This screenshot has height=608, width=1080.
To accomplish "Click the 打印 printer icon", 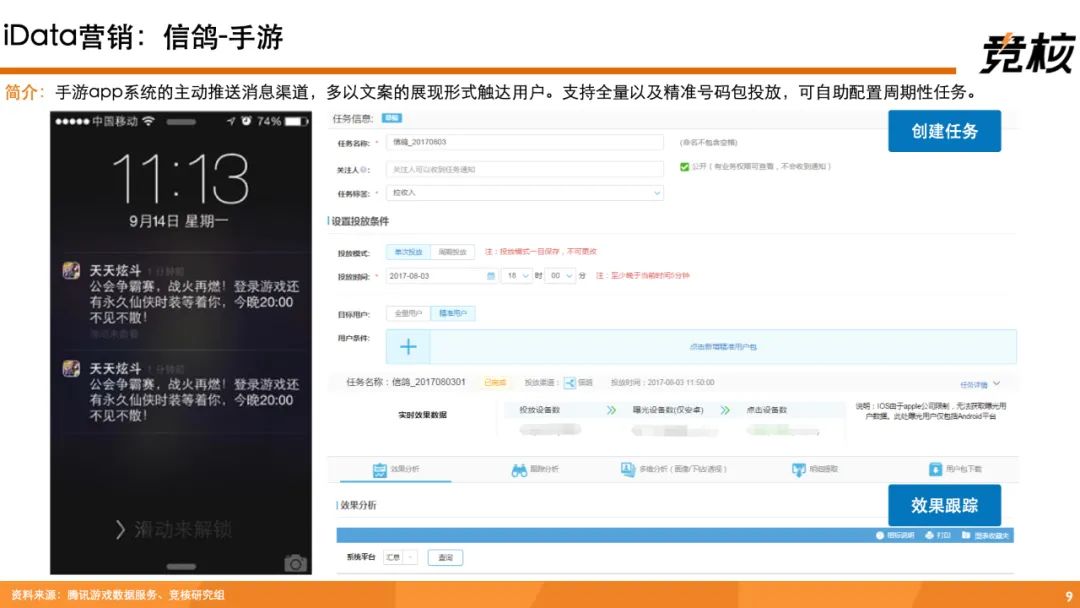I will tap(930, 536).
